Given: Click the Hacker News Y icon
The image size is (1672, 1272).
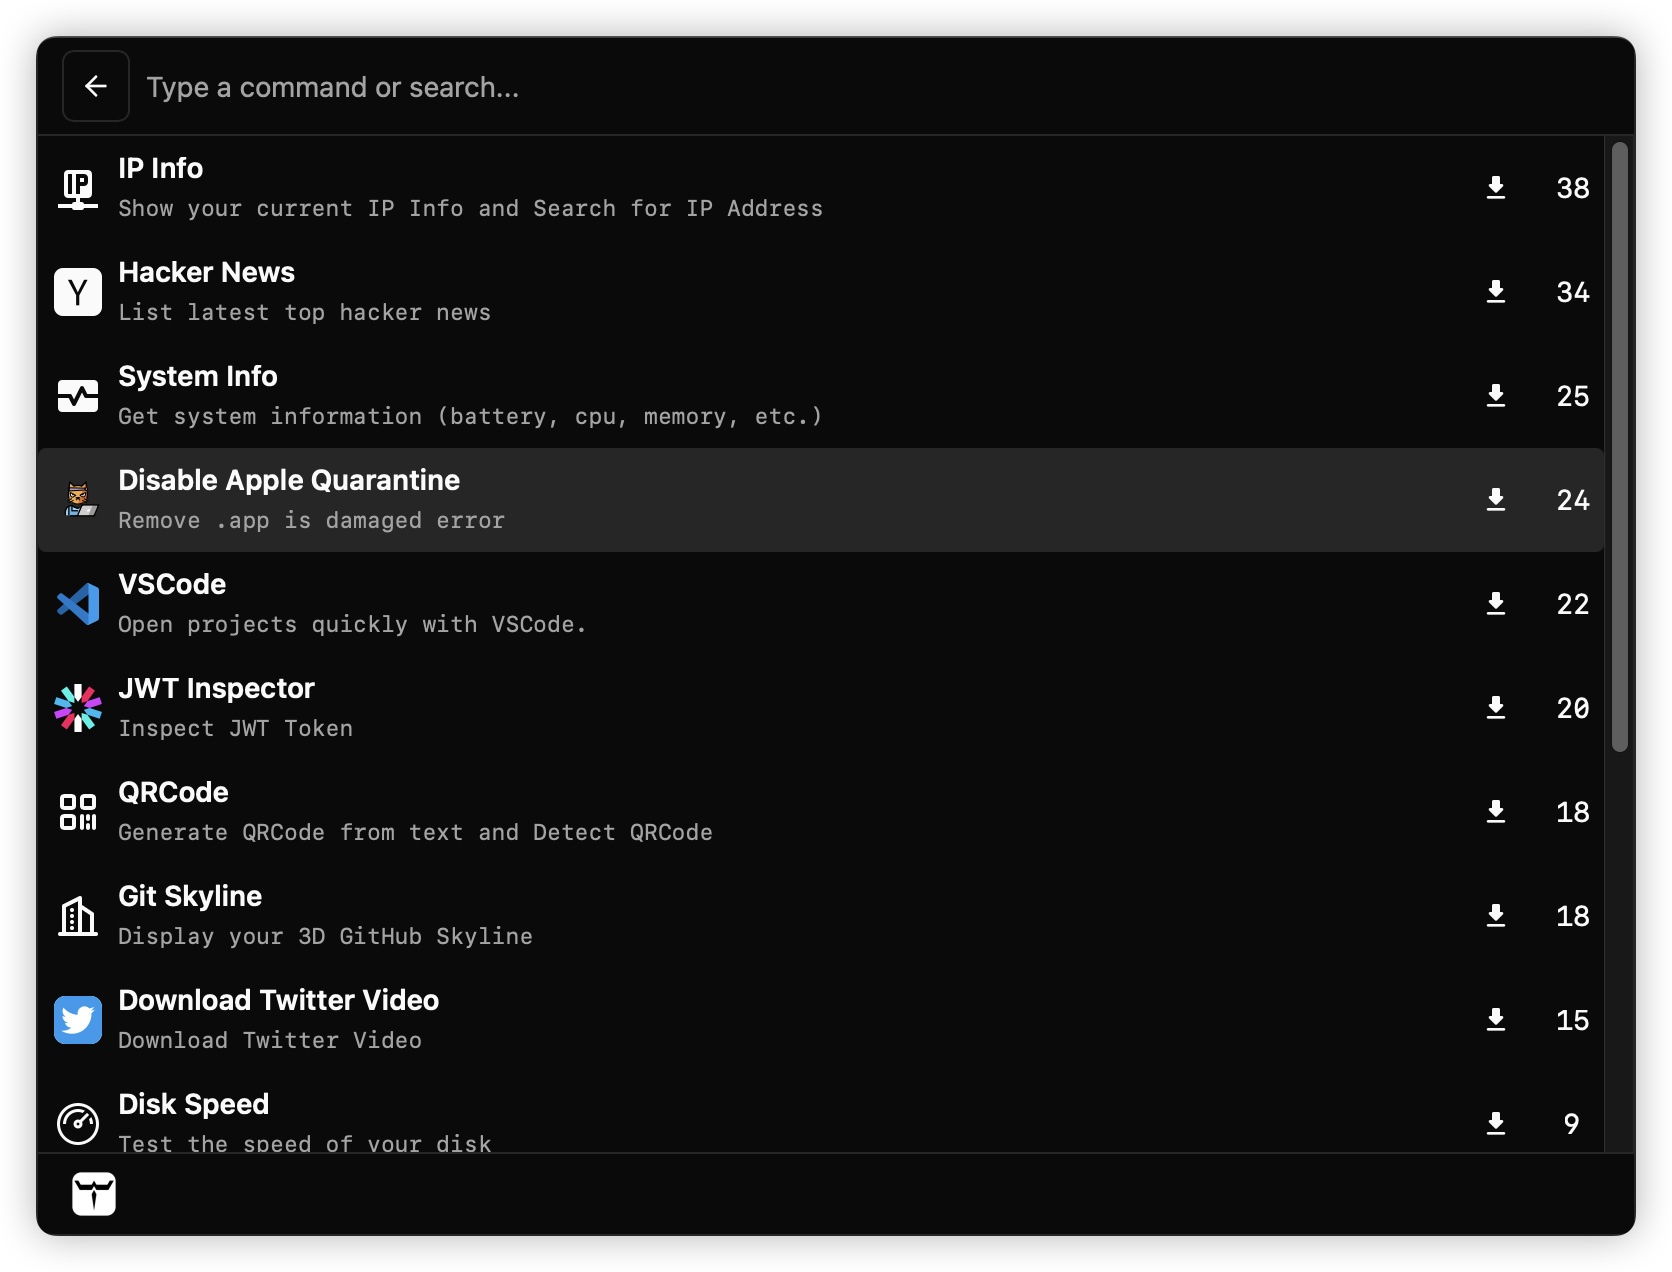Looking at the screenshot, I should (78, 292).
